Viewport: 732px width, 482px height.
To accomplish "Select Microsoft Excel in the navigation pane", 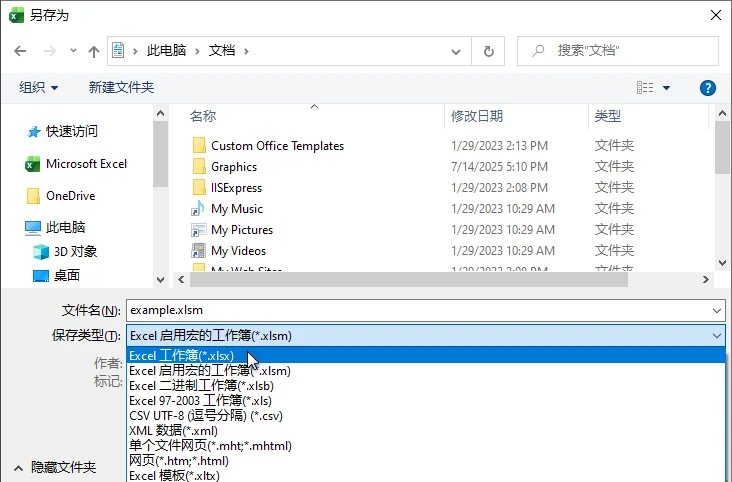I will tap(86, 164).
